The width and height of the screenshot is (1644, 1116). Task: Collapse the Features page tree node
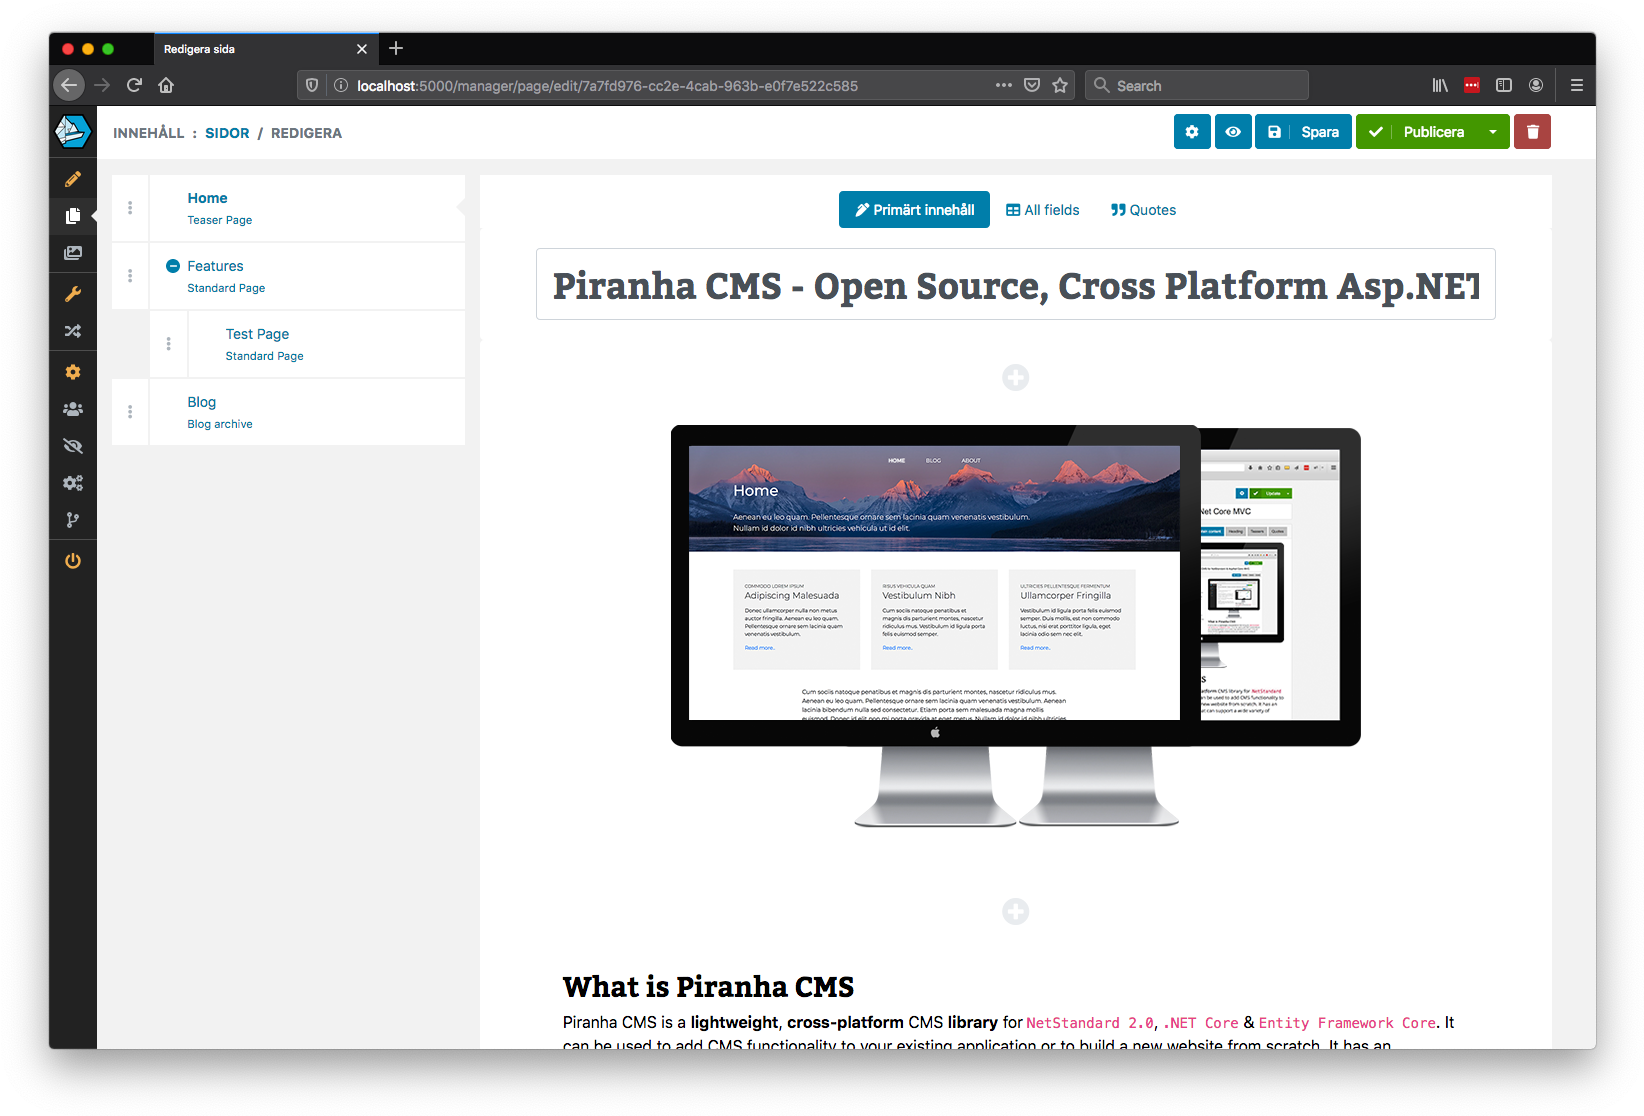point(173,266)
